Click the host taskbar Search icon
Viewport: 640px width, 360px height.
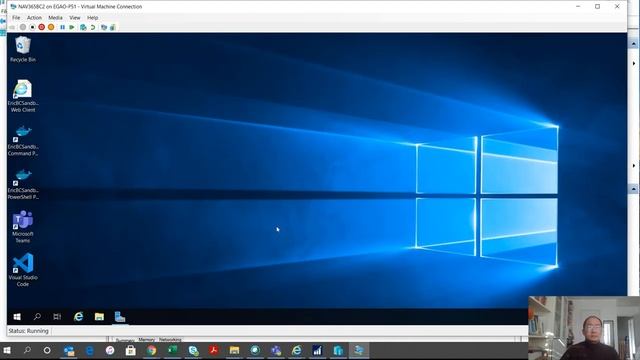point(27,350)
